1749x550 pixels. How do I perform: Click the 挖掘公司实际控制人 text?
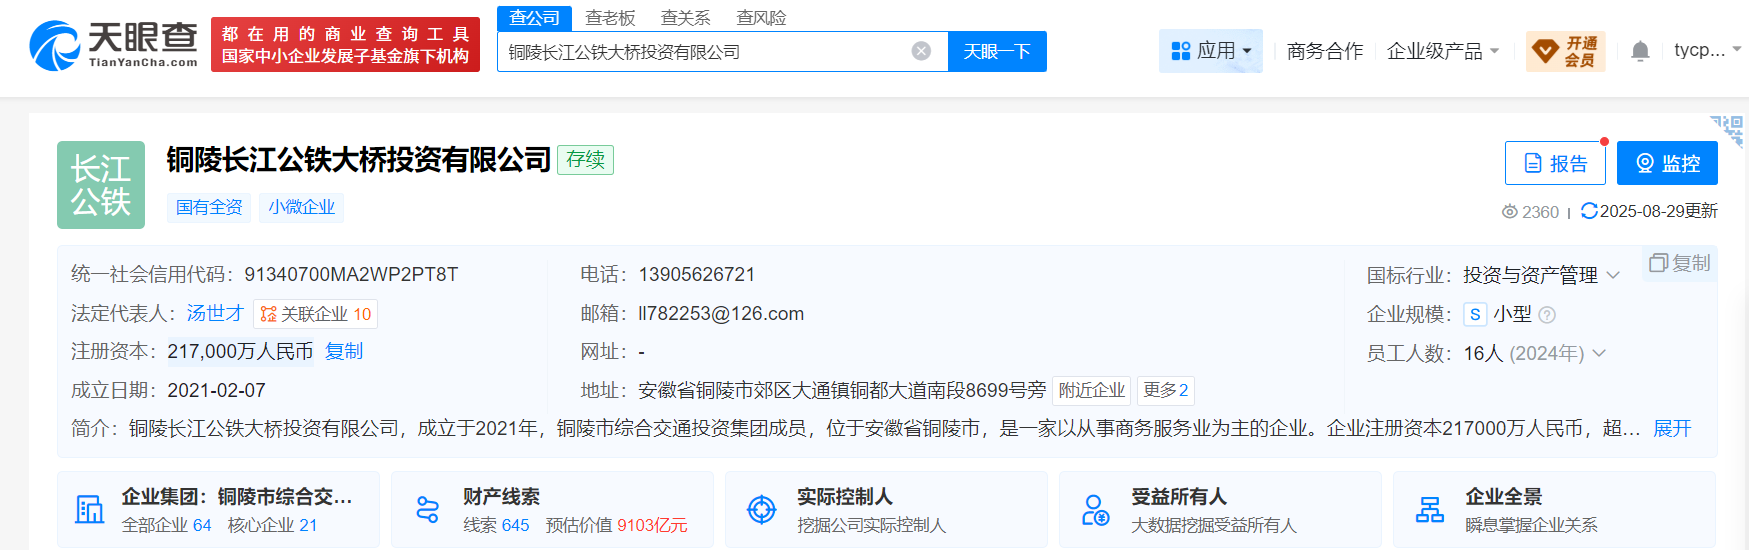point(871,525)
